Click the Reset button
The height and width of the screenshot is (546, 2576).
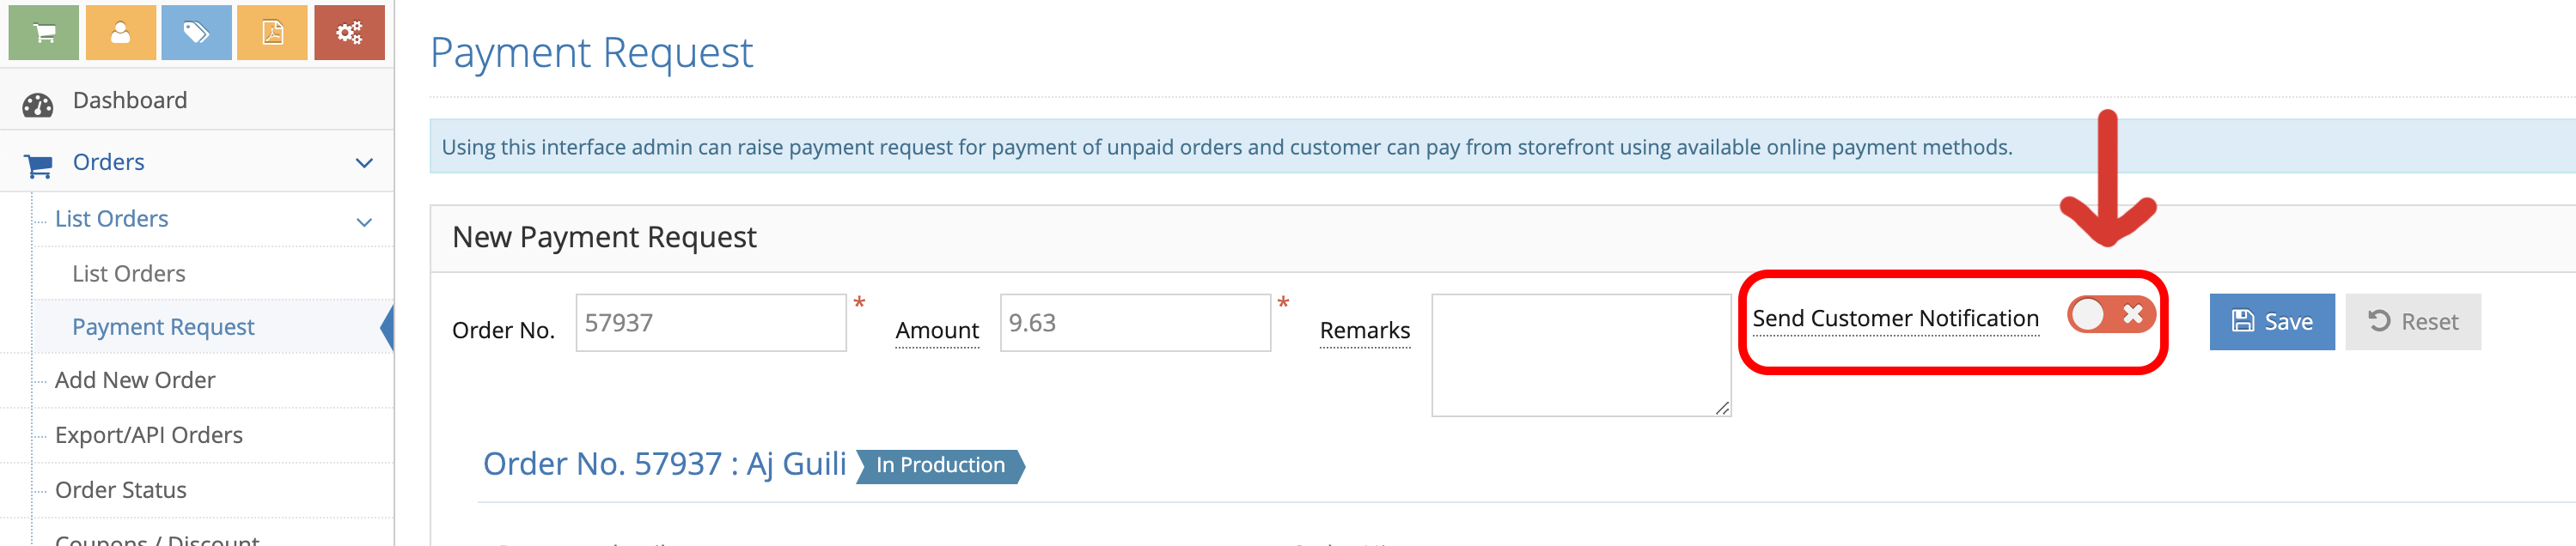pyautogui.click(x=2412, y=321)
